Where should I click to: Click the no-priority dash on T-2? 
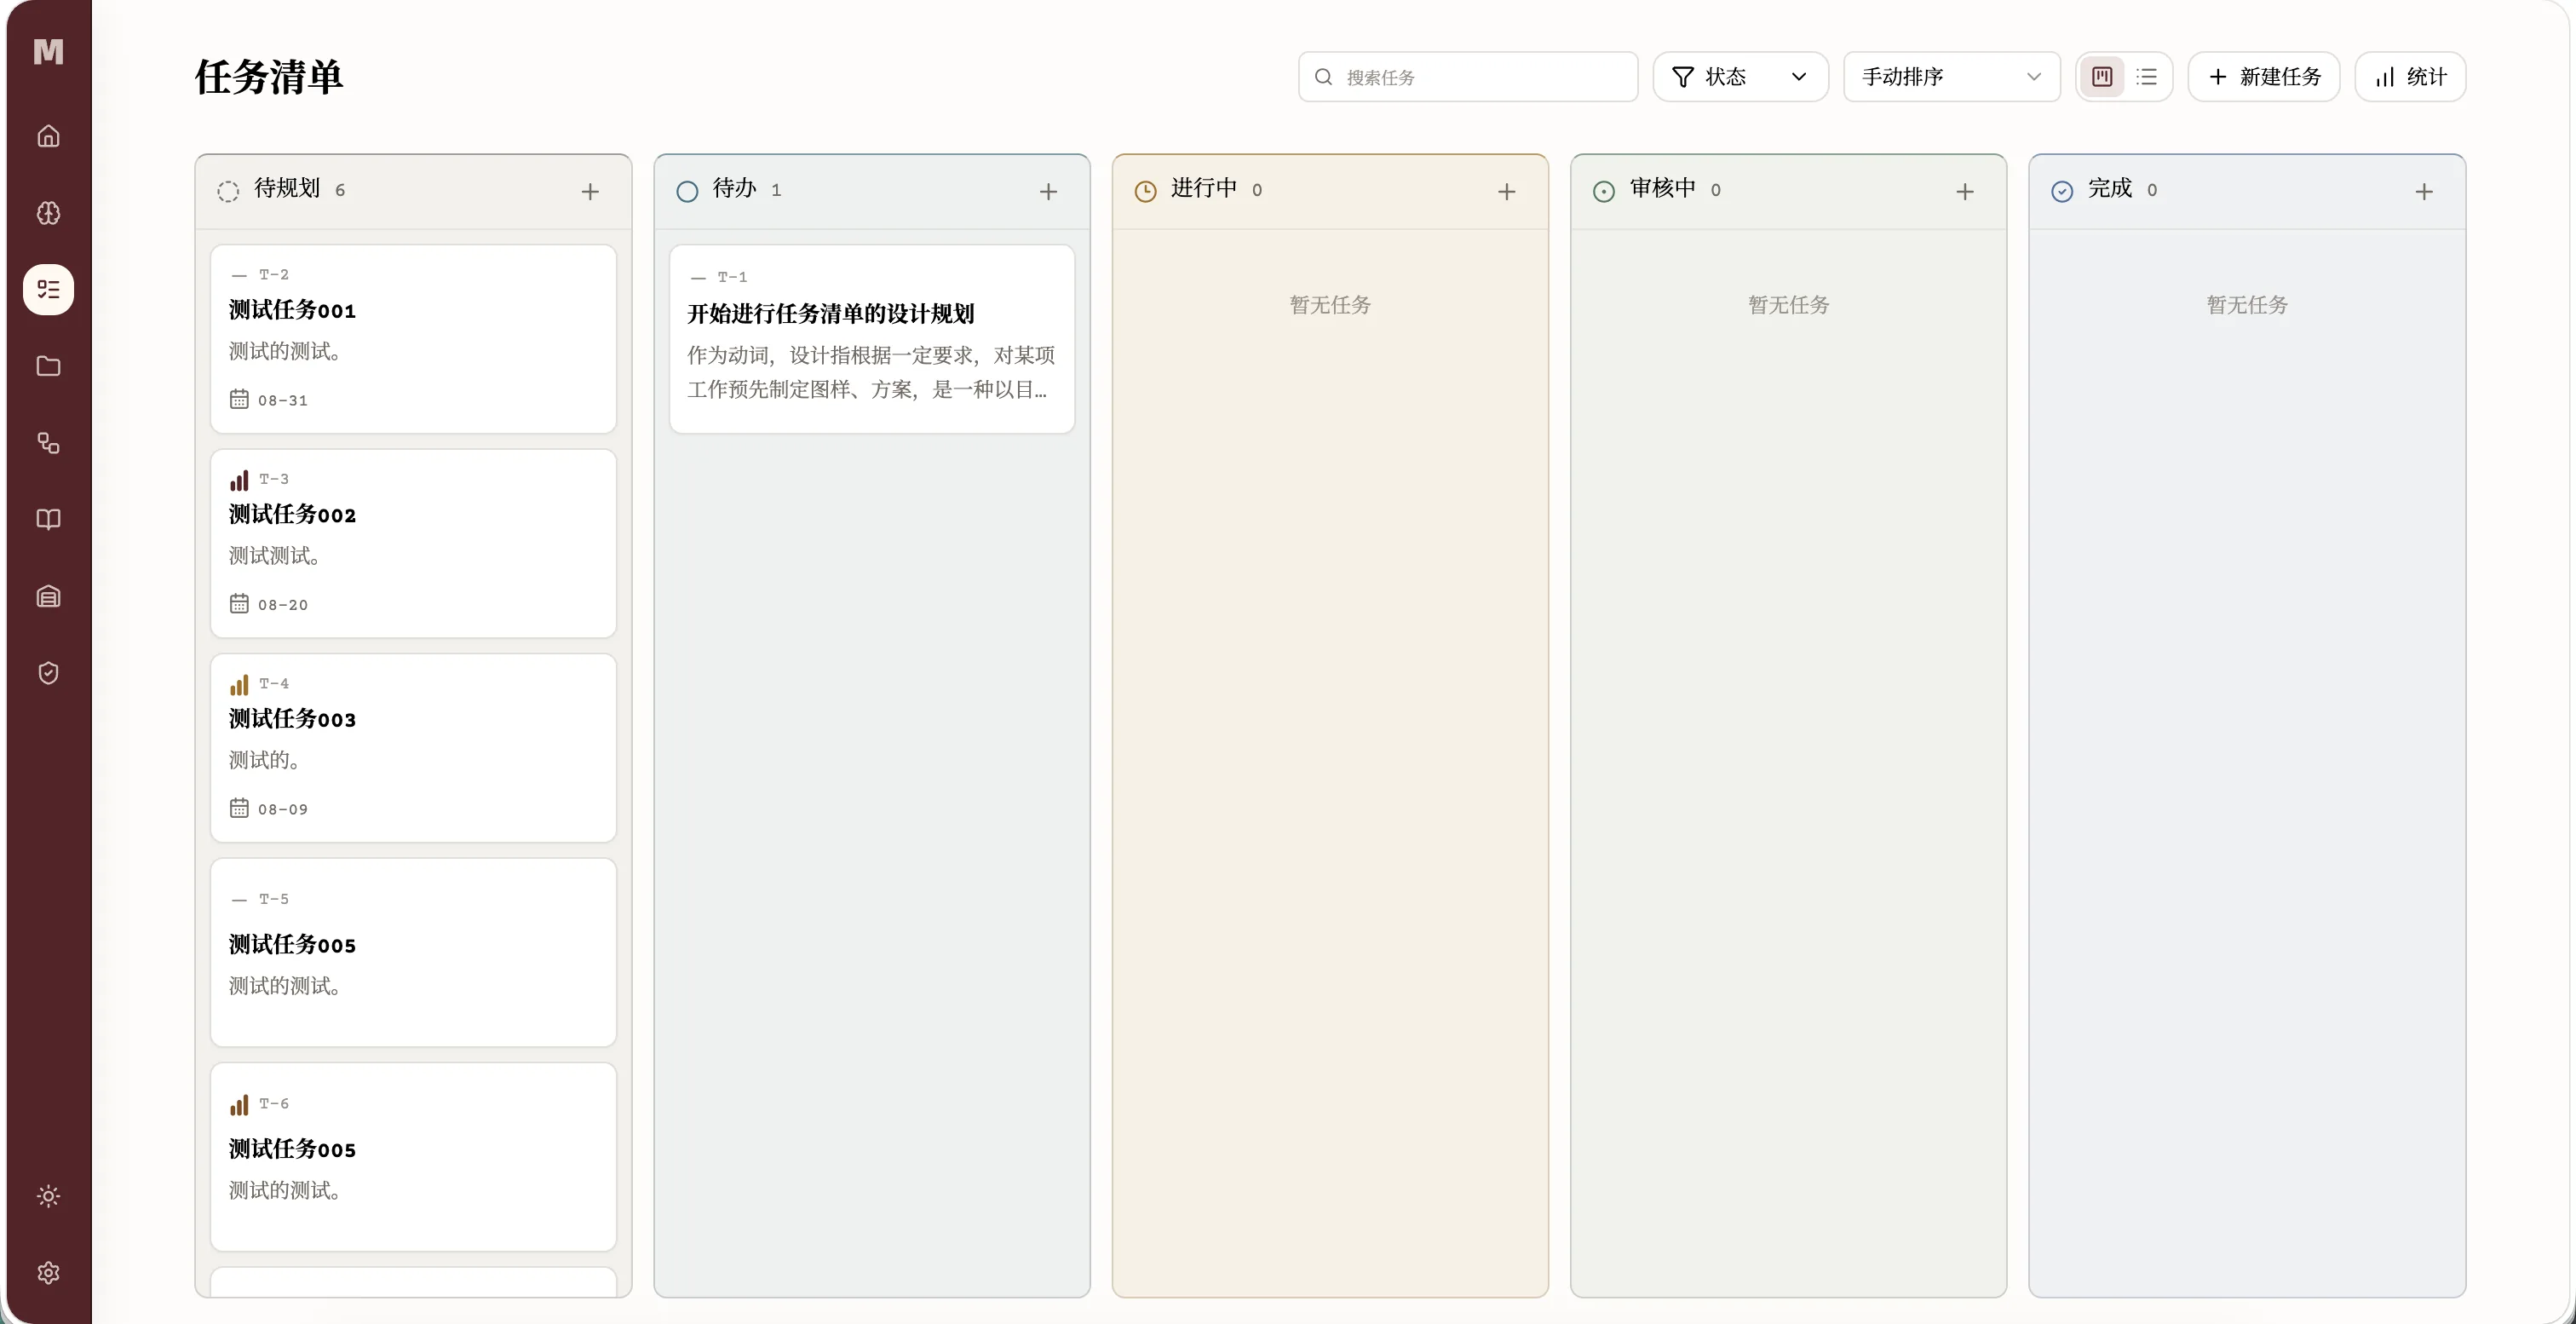tap(239, 275)
